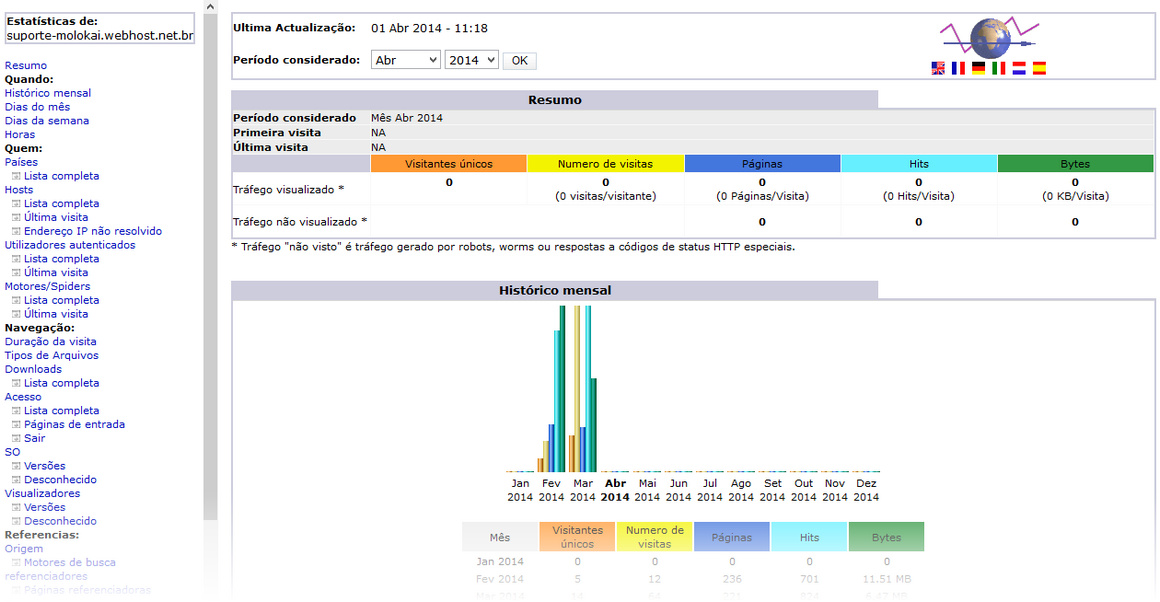Pick the Dutch flag language icon
The height and width of the screenshot is (602, 1160).
pos(1018,69)
